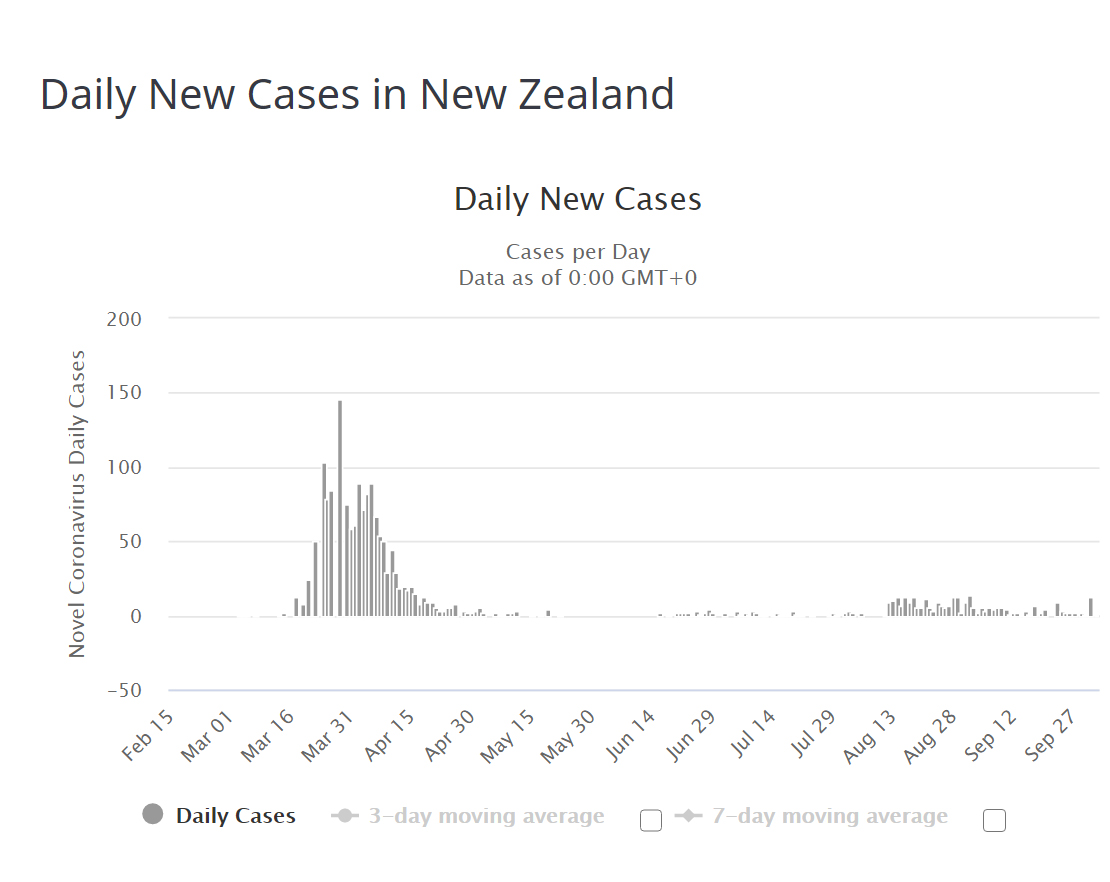Viewport: 1110px width, 882px height.
Task: Show the 3-day moving average series label
Action: point(486,816)
